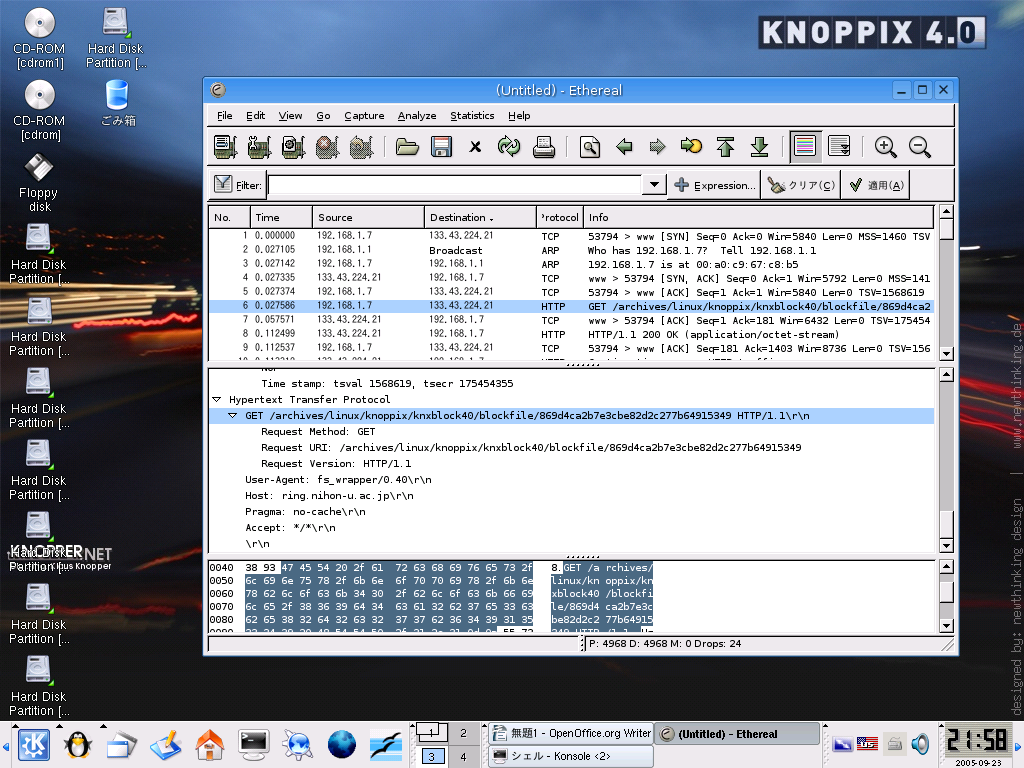Screen dimensions: 1024x768
Task: Close the capture file using X icon
Action: pyautogui.click(x=475, y=146)
